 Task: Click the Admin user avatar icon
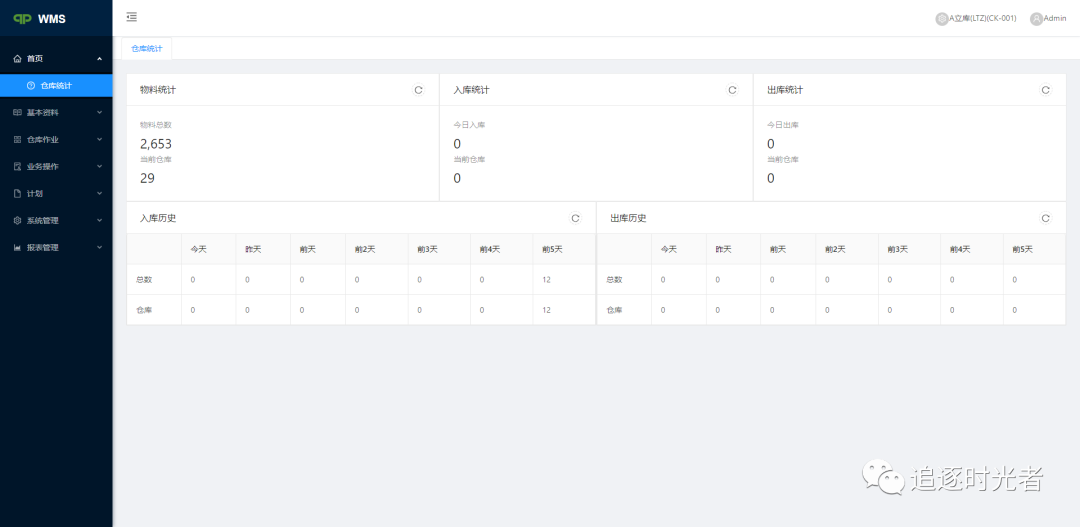[1036, 19]
